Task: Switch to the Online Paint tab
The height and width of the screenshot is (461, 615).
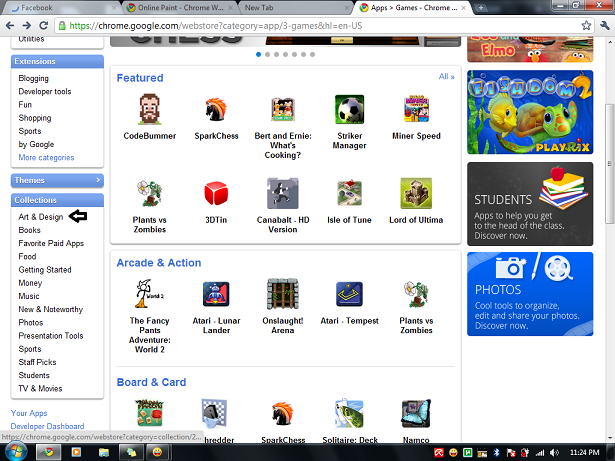Action: 179,8
